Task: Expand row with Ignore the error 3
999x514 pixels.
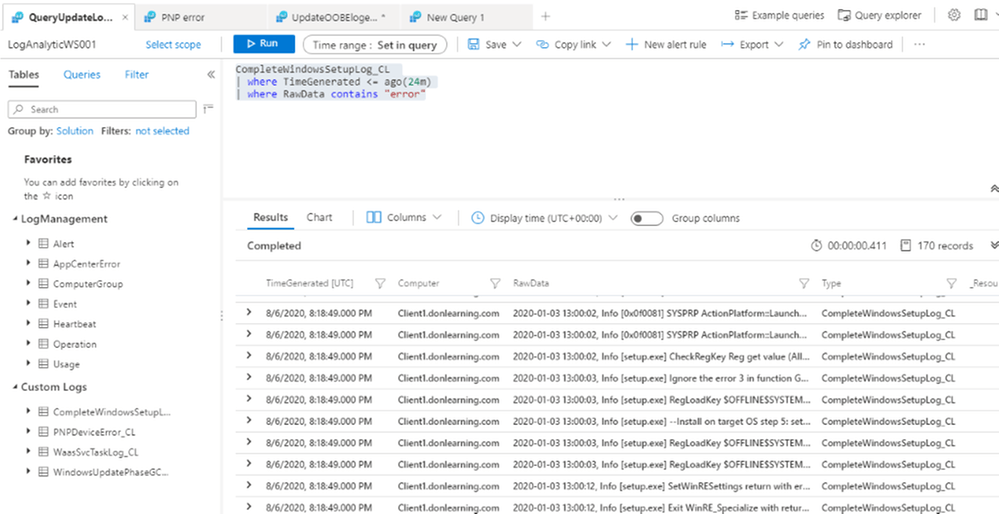Action: coord(249,376)
